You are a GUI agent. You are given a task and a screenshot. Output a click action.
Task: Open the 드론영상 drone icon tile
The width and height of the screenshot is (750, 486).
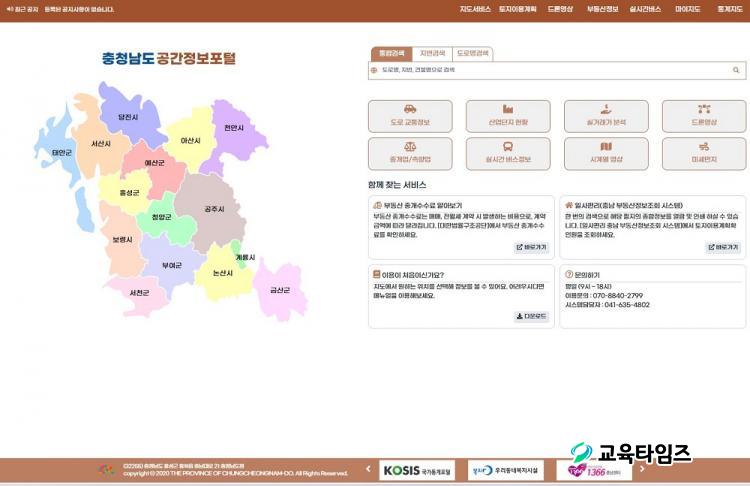(704, 116)
